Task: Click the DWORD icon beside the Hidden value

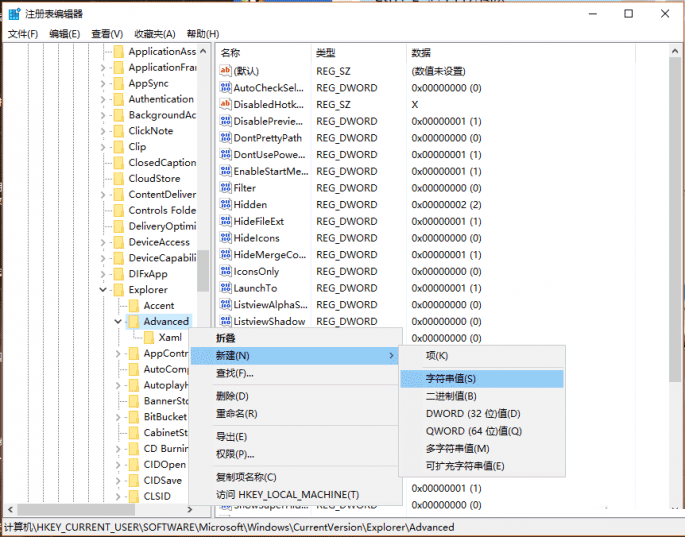Action: (225, 205)
